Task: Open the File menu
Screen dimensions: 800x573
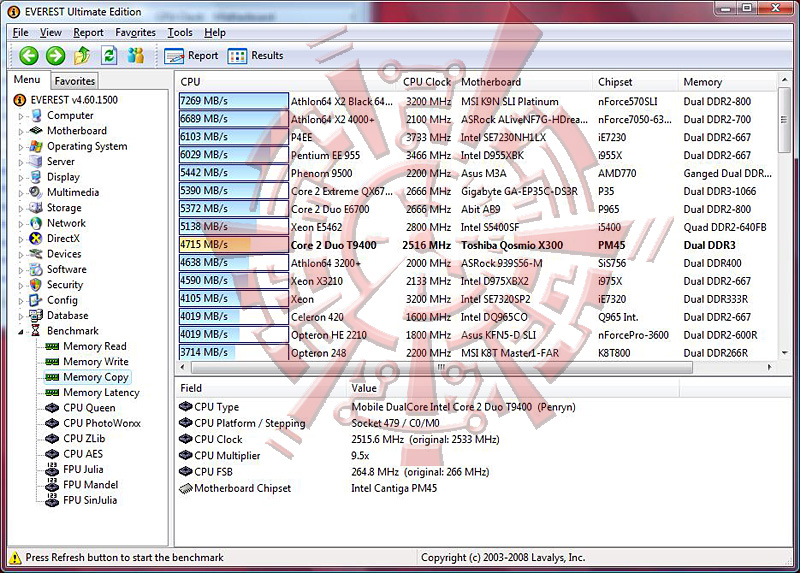Action: 20,33
